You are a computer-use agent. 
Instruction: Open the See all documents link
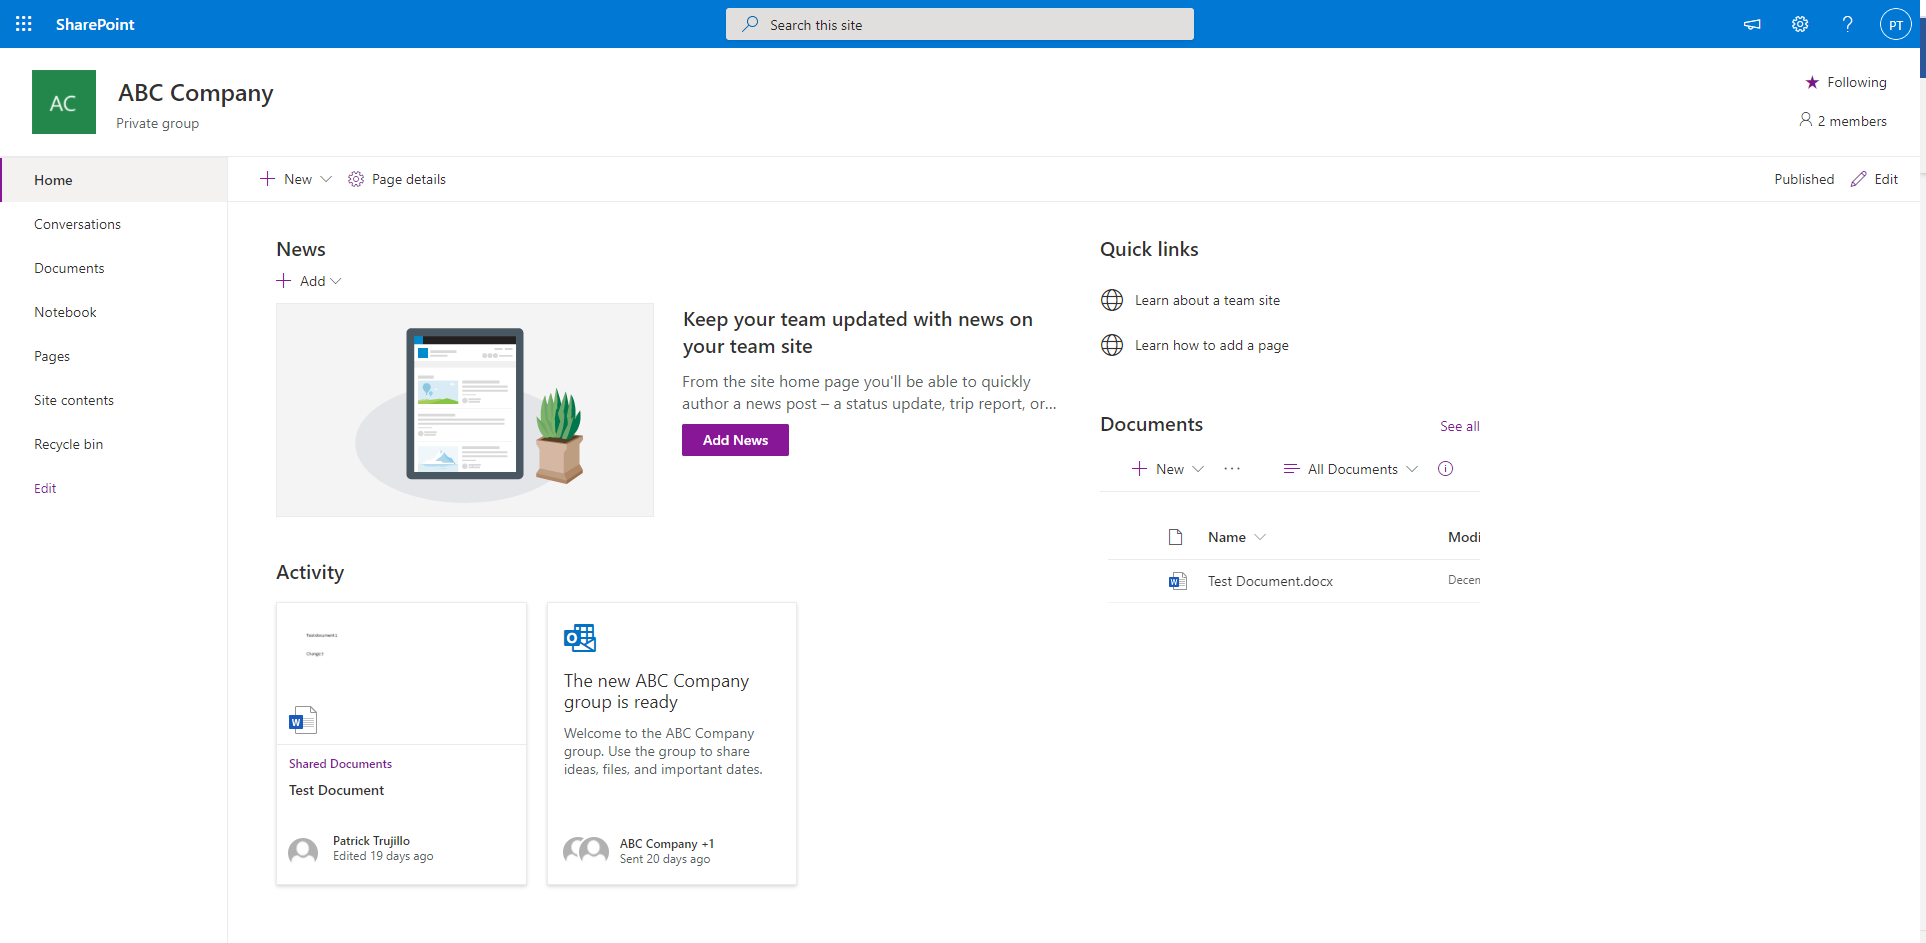point(1459,426)
